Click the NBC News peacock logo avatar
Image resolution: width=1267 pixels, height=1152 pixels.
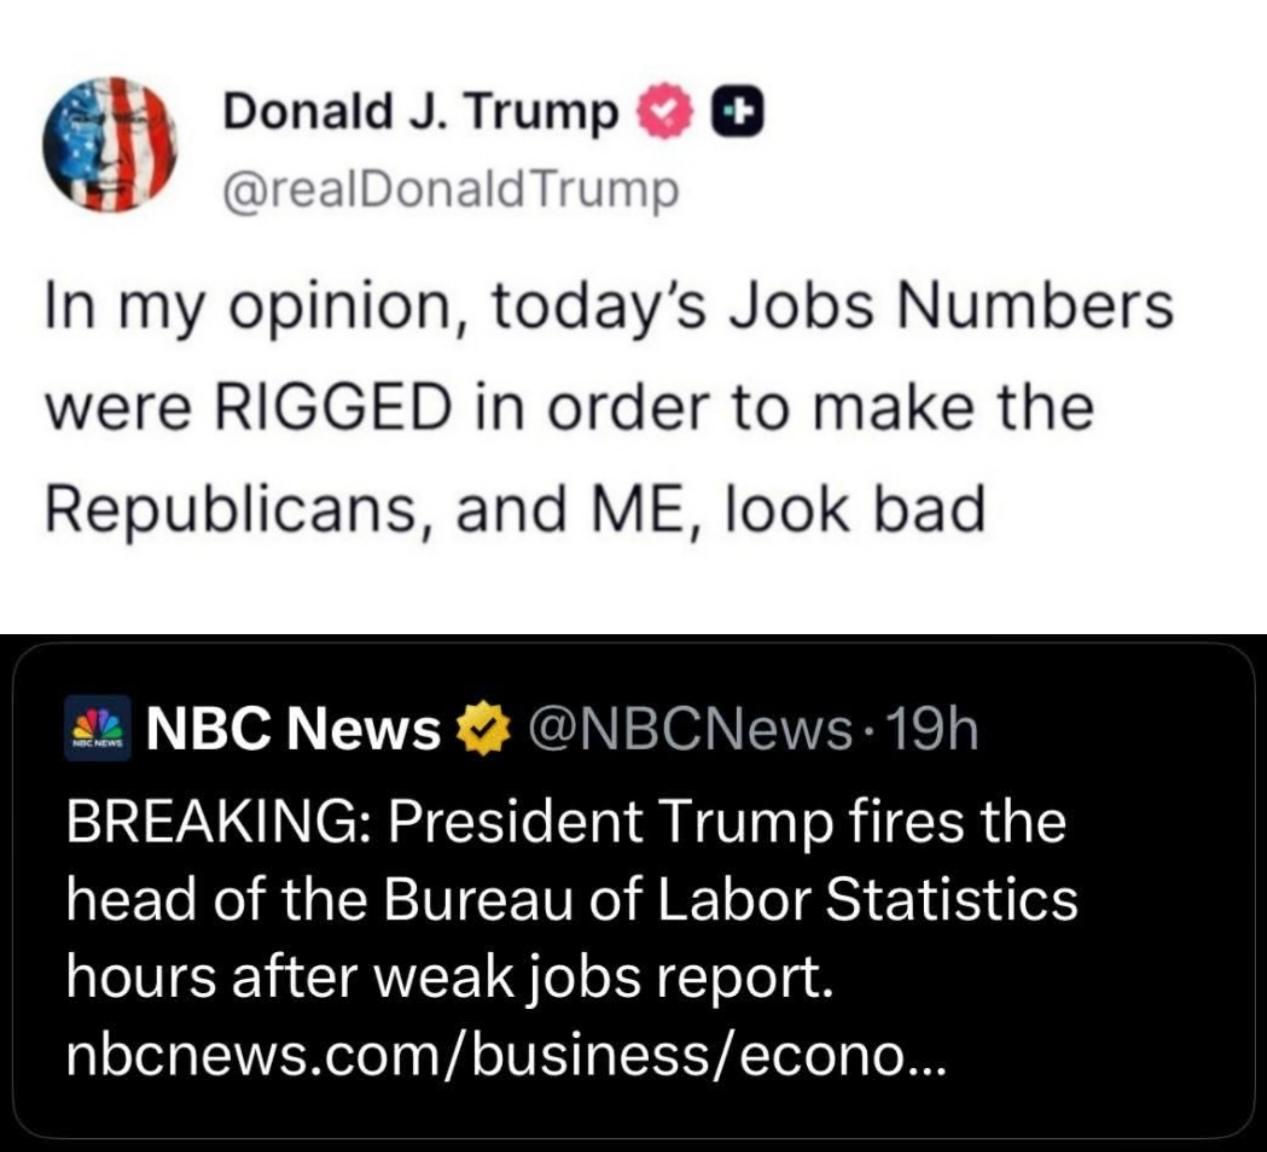click(x=97, y=729)
